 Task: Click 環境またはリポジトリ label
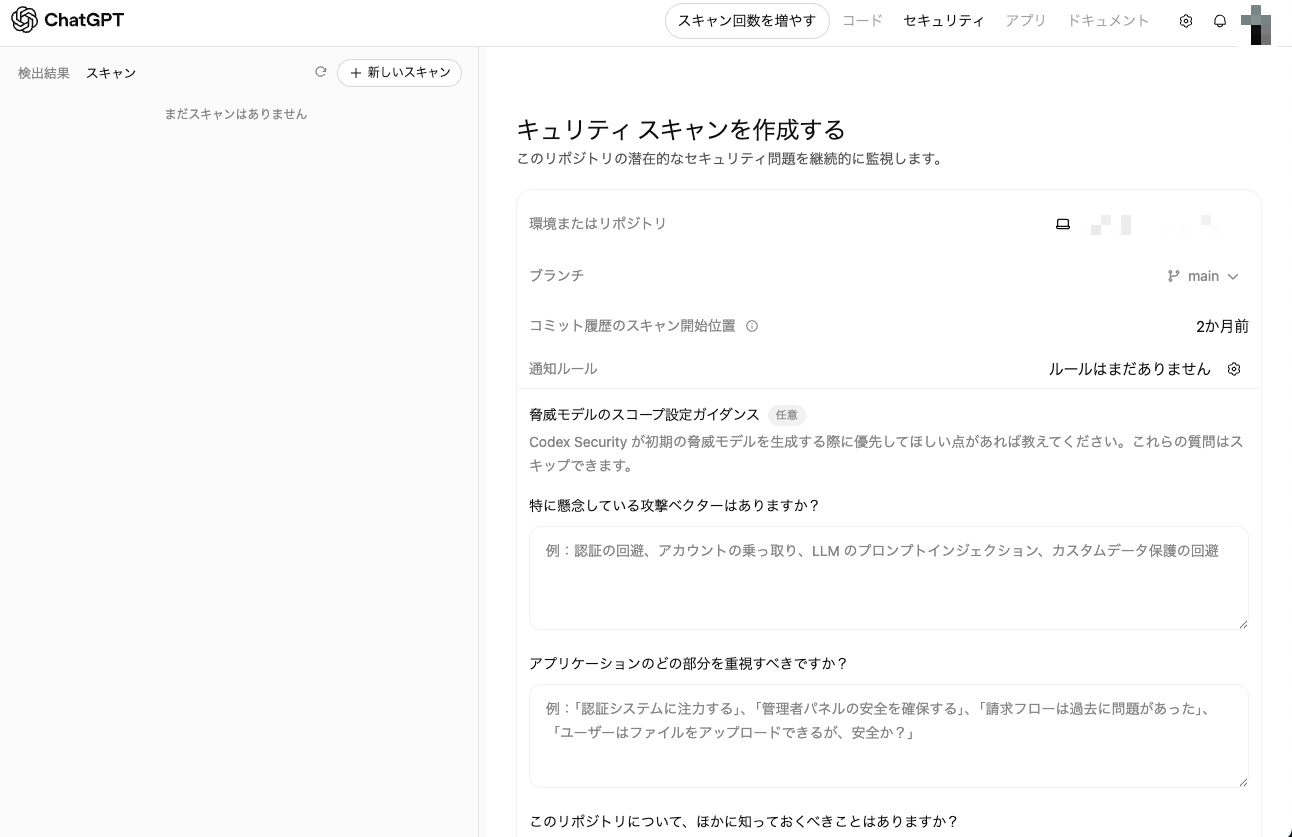coord(598,223)
